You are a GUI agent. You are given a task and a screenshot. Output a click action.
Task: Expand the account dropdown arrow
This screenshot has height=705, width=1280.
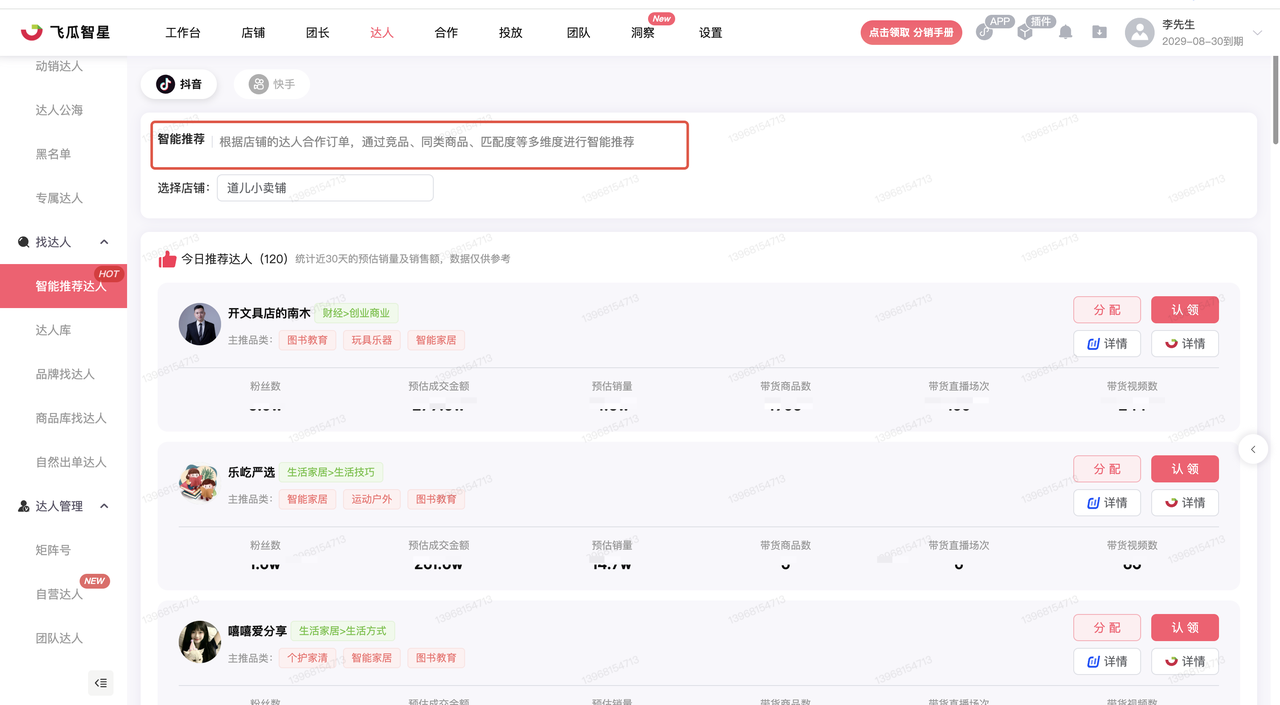tap(1258, 33)
